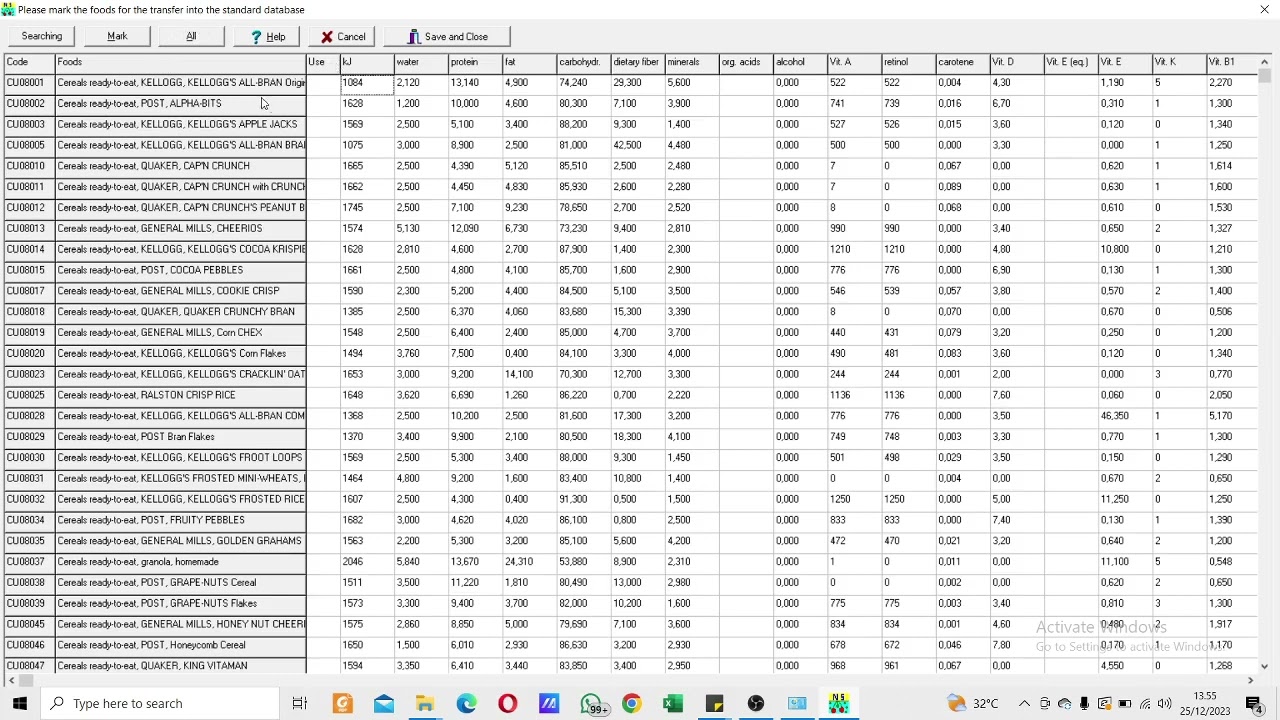Open Task View on taskbar
1280x720 pixels.
point(299,703)
